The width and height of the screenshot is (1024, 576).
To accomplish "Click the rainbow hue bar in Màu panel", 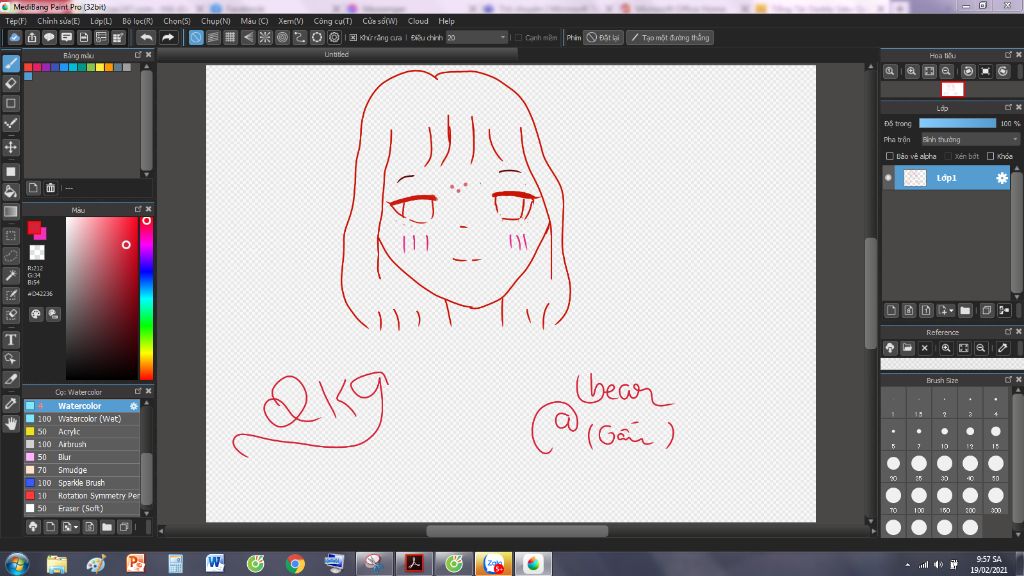I will coord(147,298).
